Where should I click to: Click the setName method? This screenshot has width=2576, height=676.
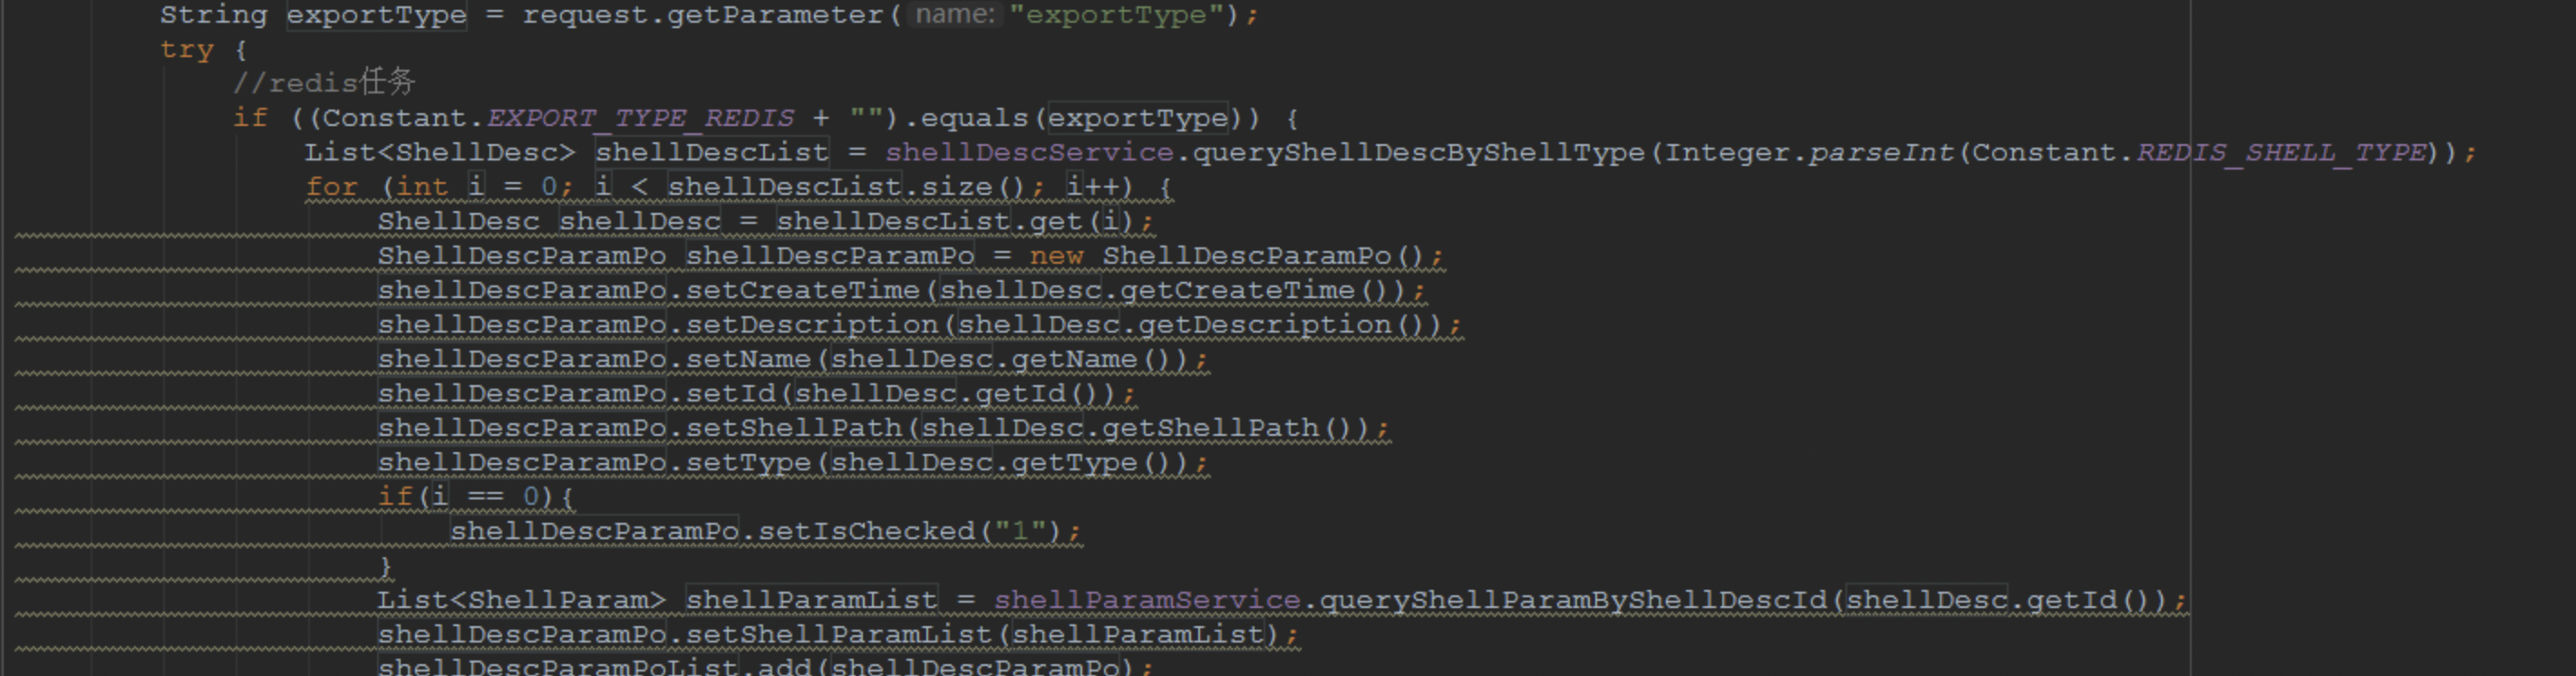[748, 359]
